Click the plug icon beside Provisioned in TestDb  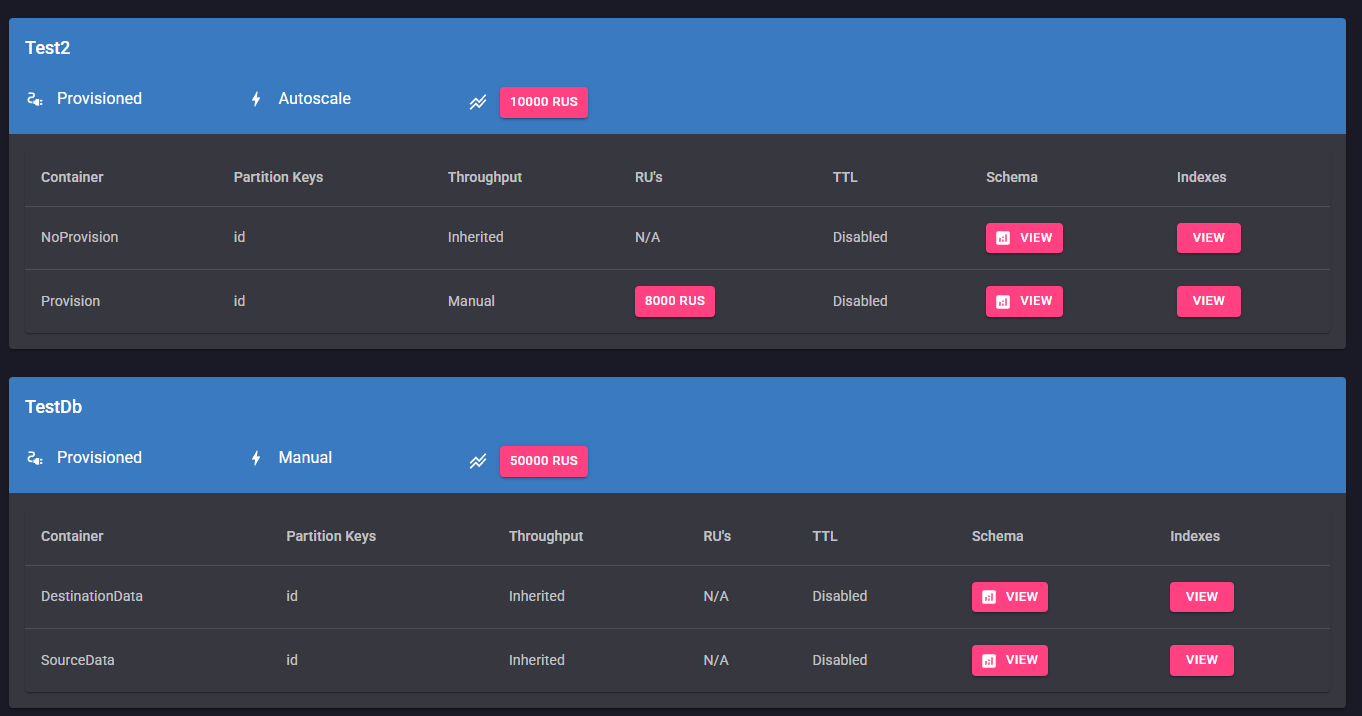[34, 458]
